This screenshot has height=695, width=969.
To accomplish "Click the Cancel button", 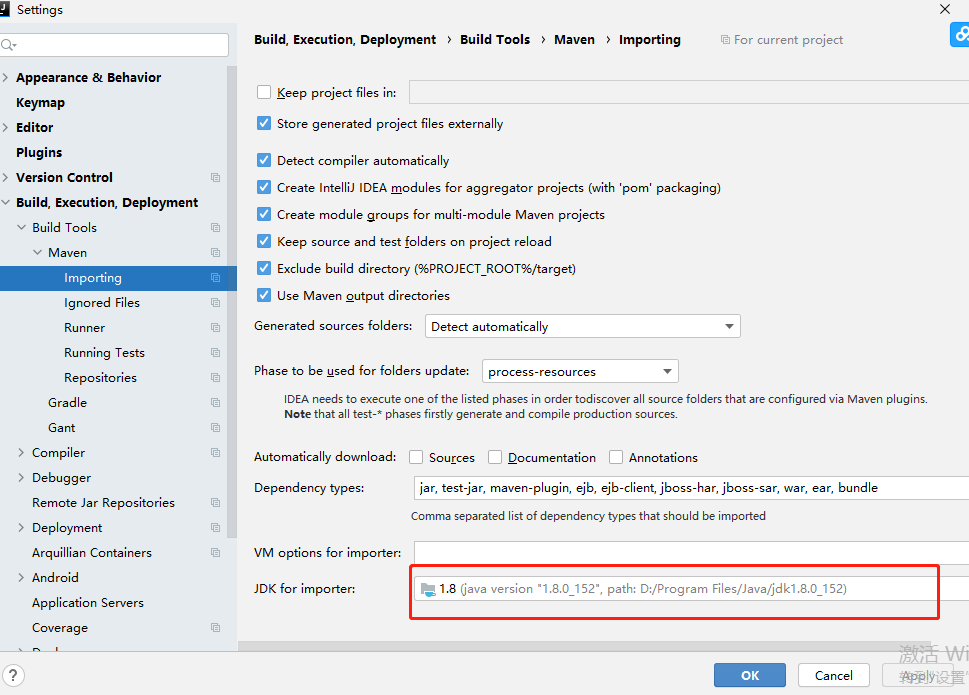I will point(834,675).
